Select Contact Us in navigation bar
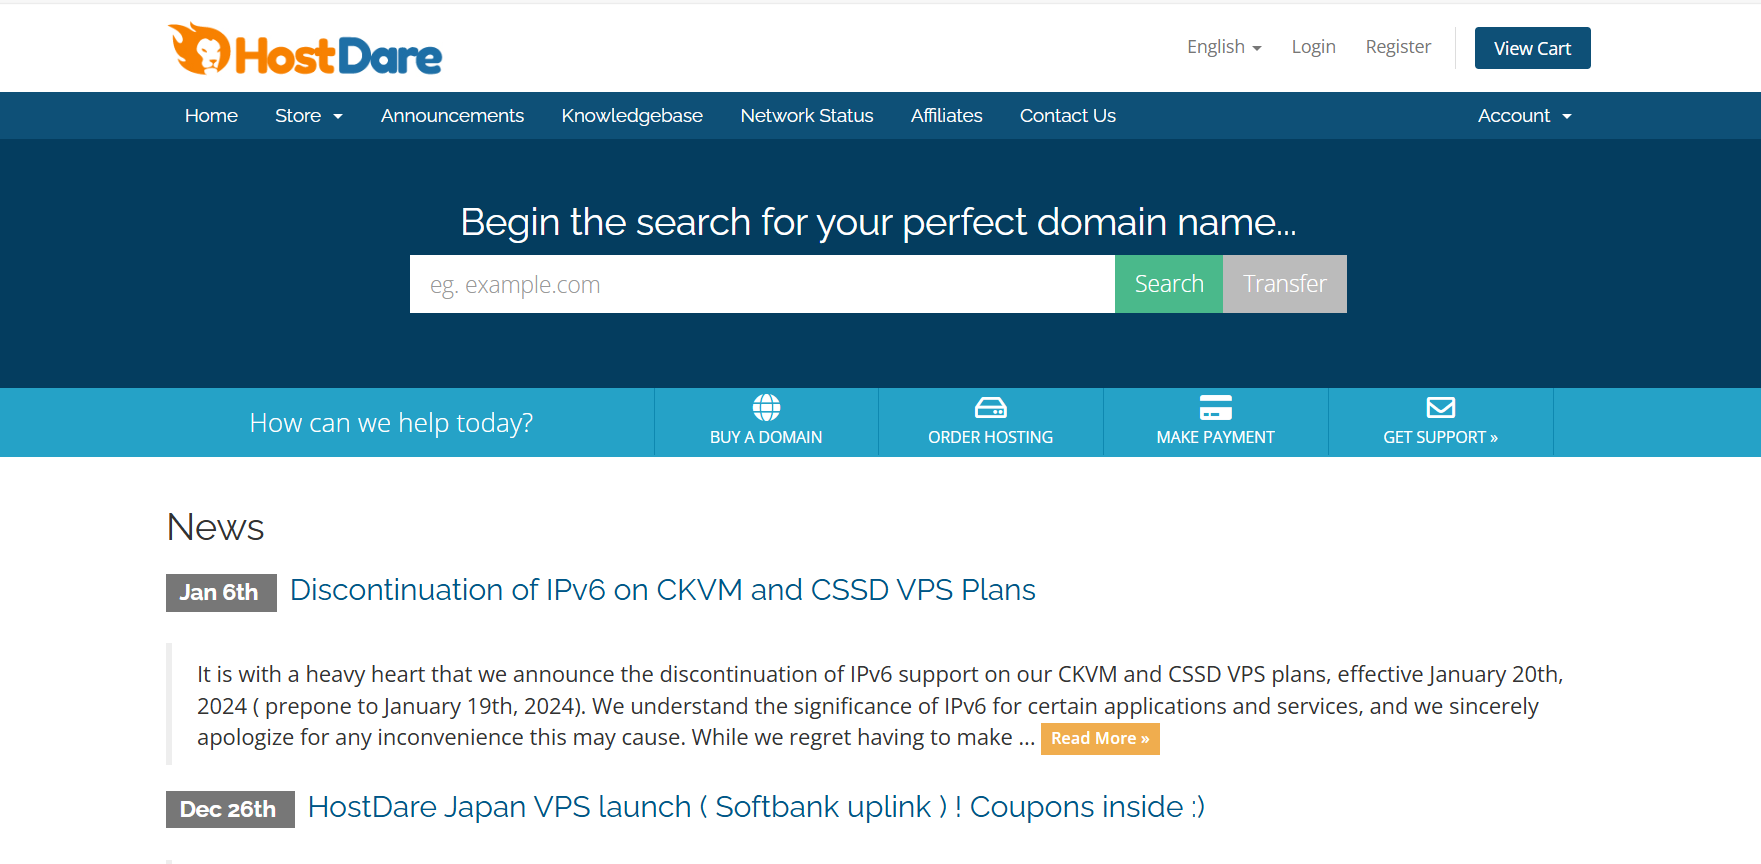 pyautogui.click(x=1067, y=116)
